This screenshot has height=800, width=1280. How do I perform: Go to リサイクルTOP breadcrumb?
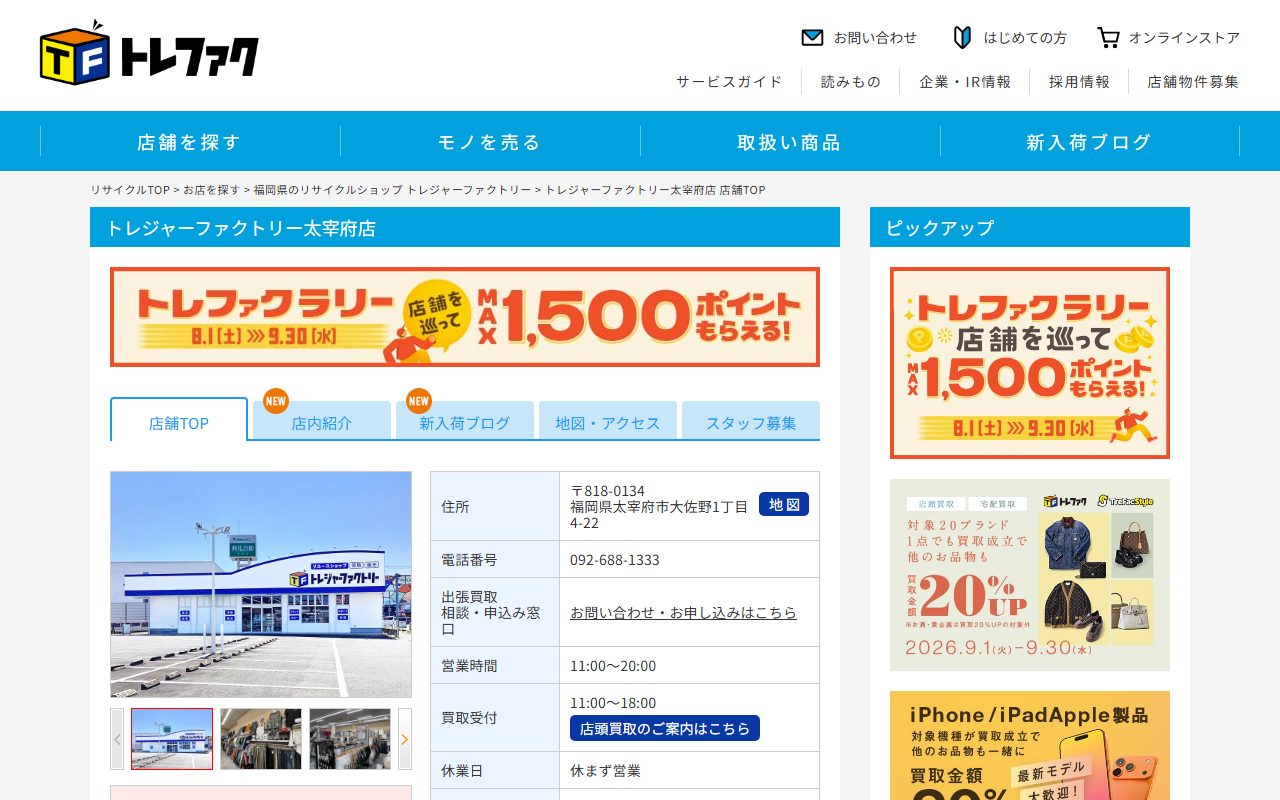pyautogui.click(x=130, y=190)
